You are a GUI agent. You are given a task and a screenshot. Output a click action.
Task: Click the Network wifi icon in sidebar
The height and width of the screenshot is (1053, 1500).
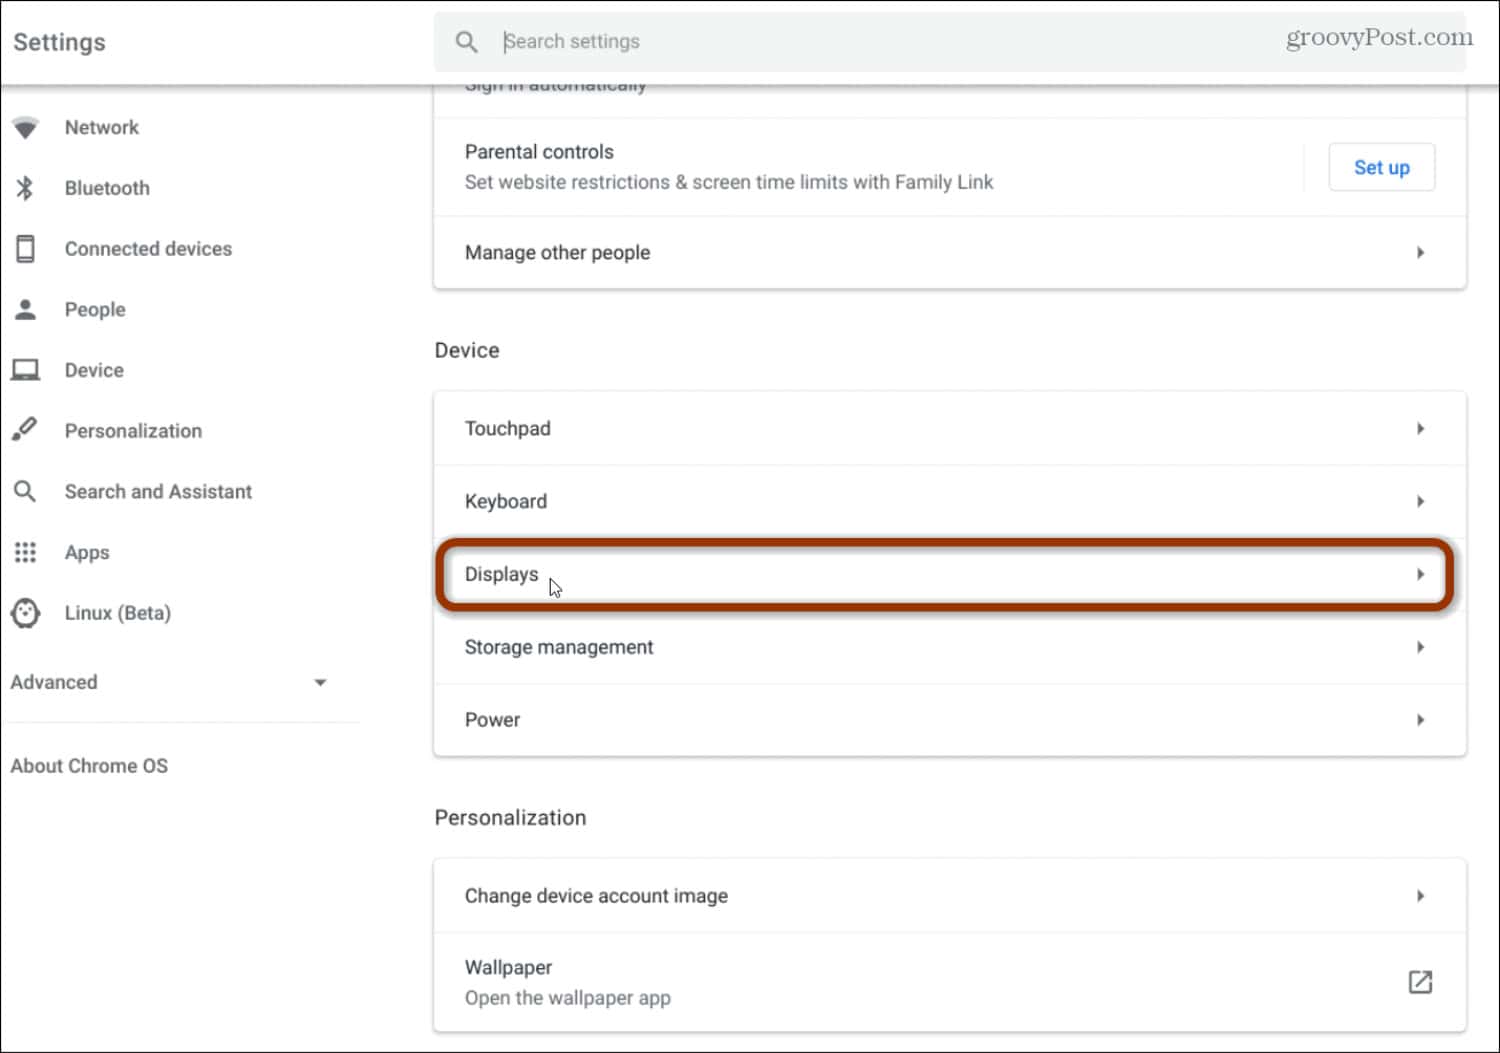point(25,127)
